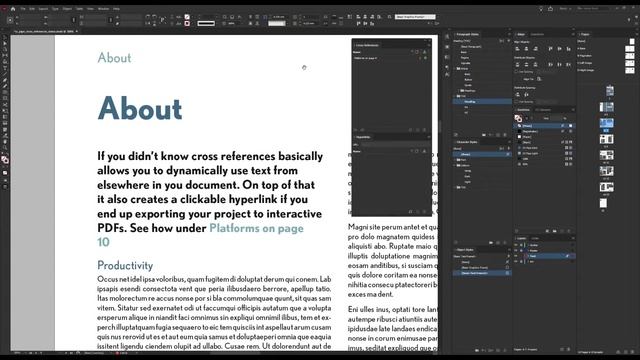The width and height of the screenshot is (640, 360).
Task: Create new swatch via Swatches panel bottom icon
Action: point(562,231)
